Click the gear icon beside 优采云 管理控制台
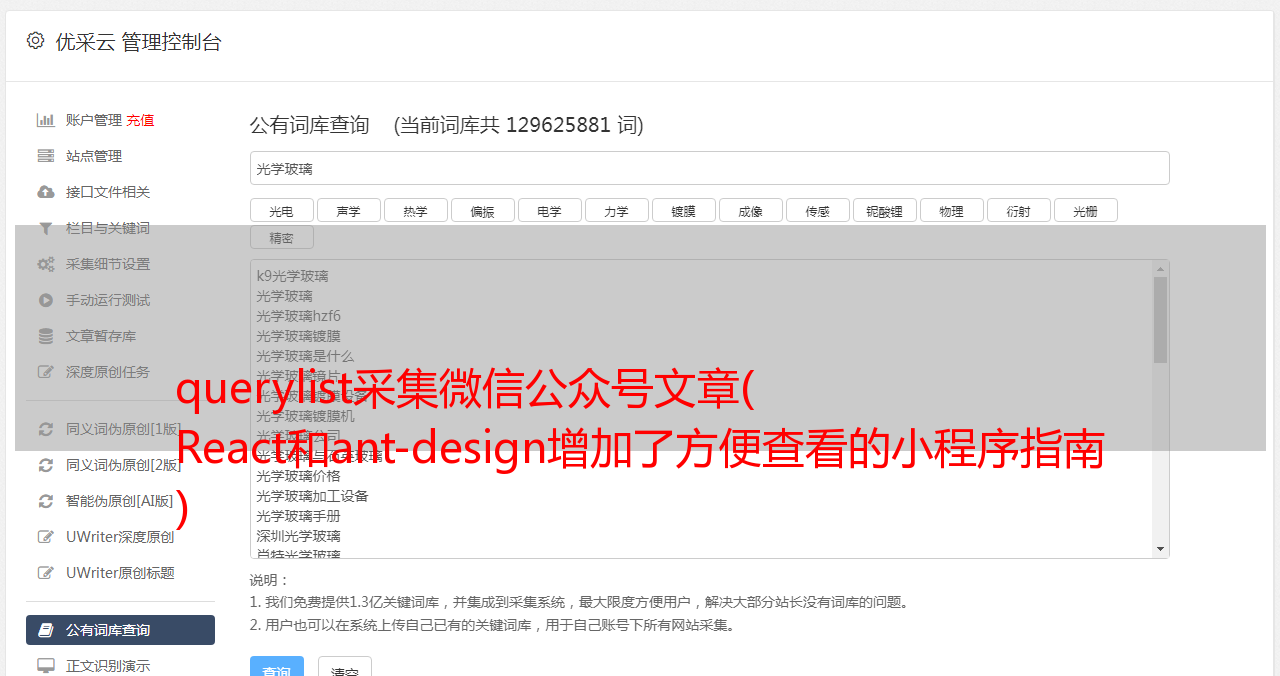The height and width of the screenshot is (676, 1280). click(x=36, y=41)
